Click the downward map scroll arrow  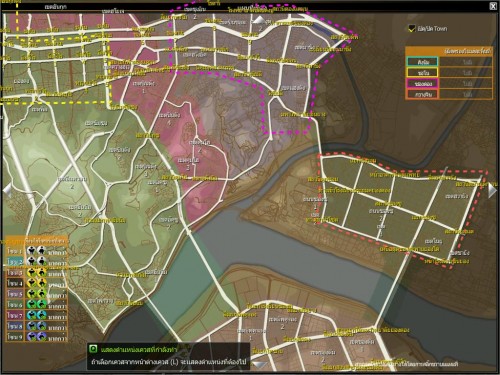click(259, 365)
